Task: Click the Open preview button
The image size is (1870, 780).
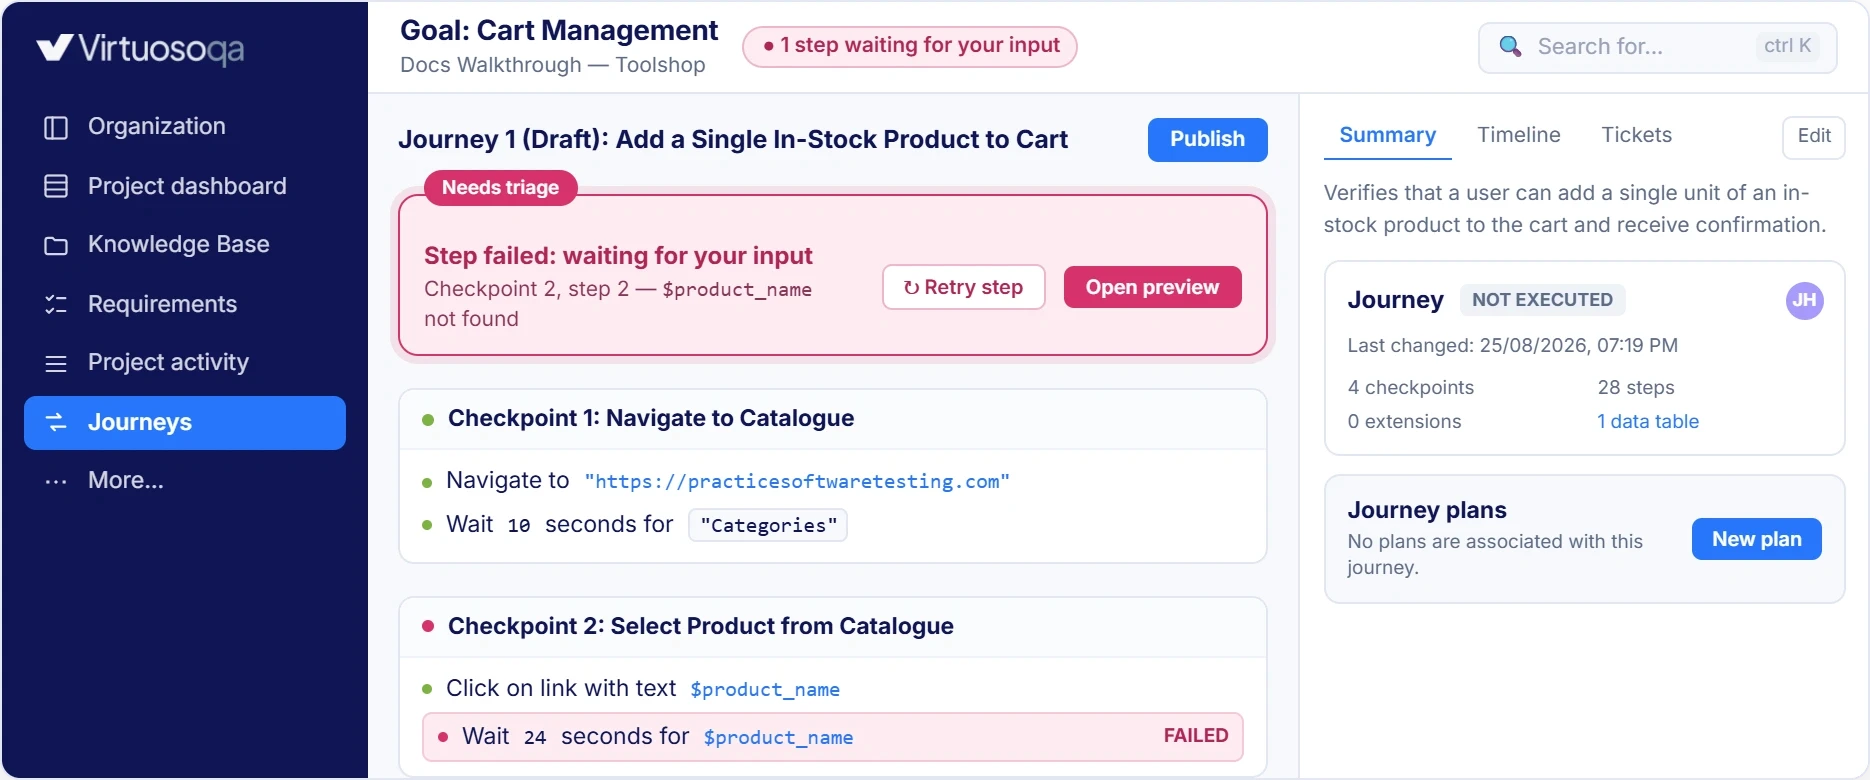Action: pyautogui.click(x=1152, y=287)
